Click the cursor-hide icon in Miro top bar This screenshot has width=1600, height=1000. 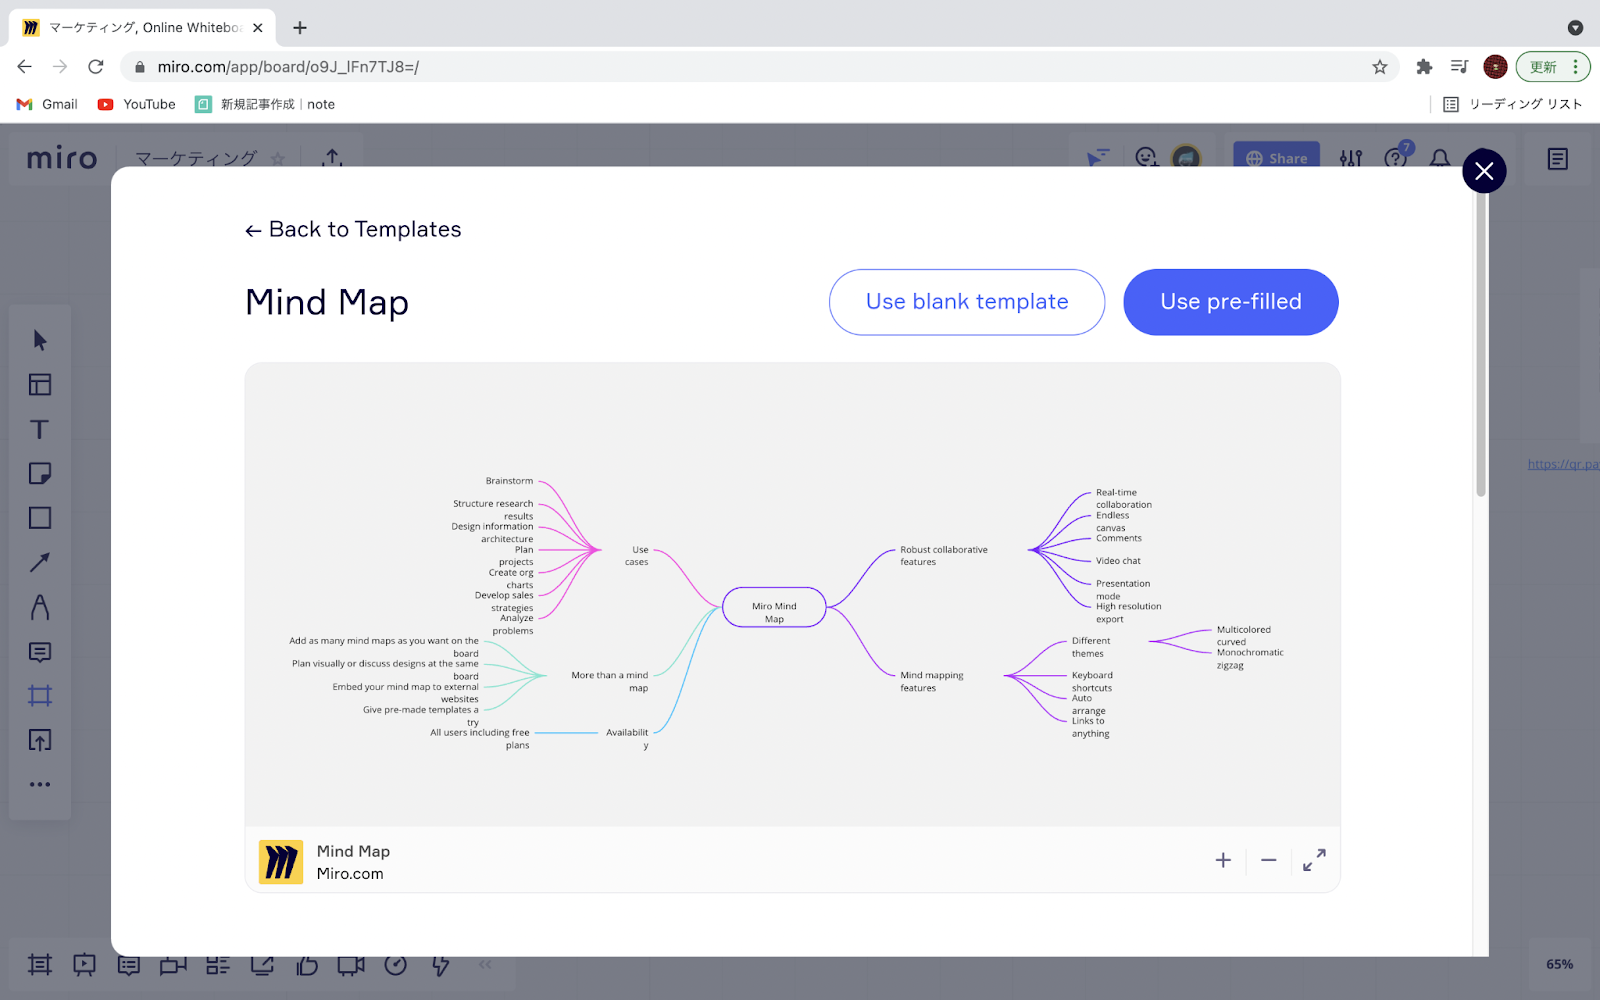(1098, 158)
